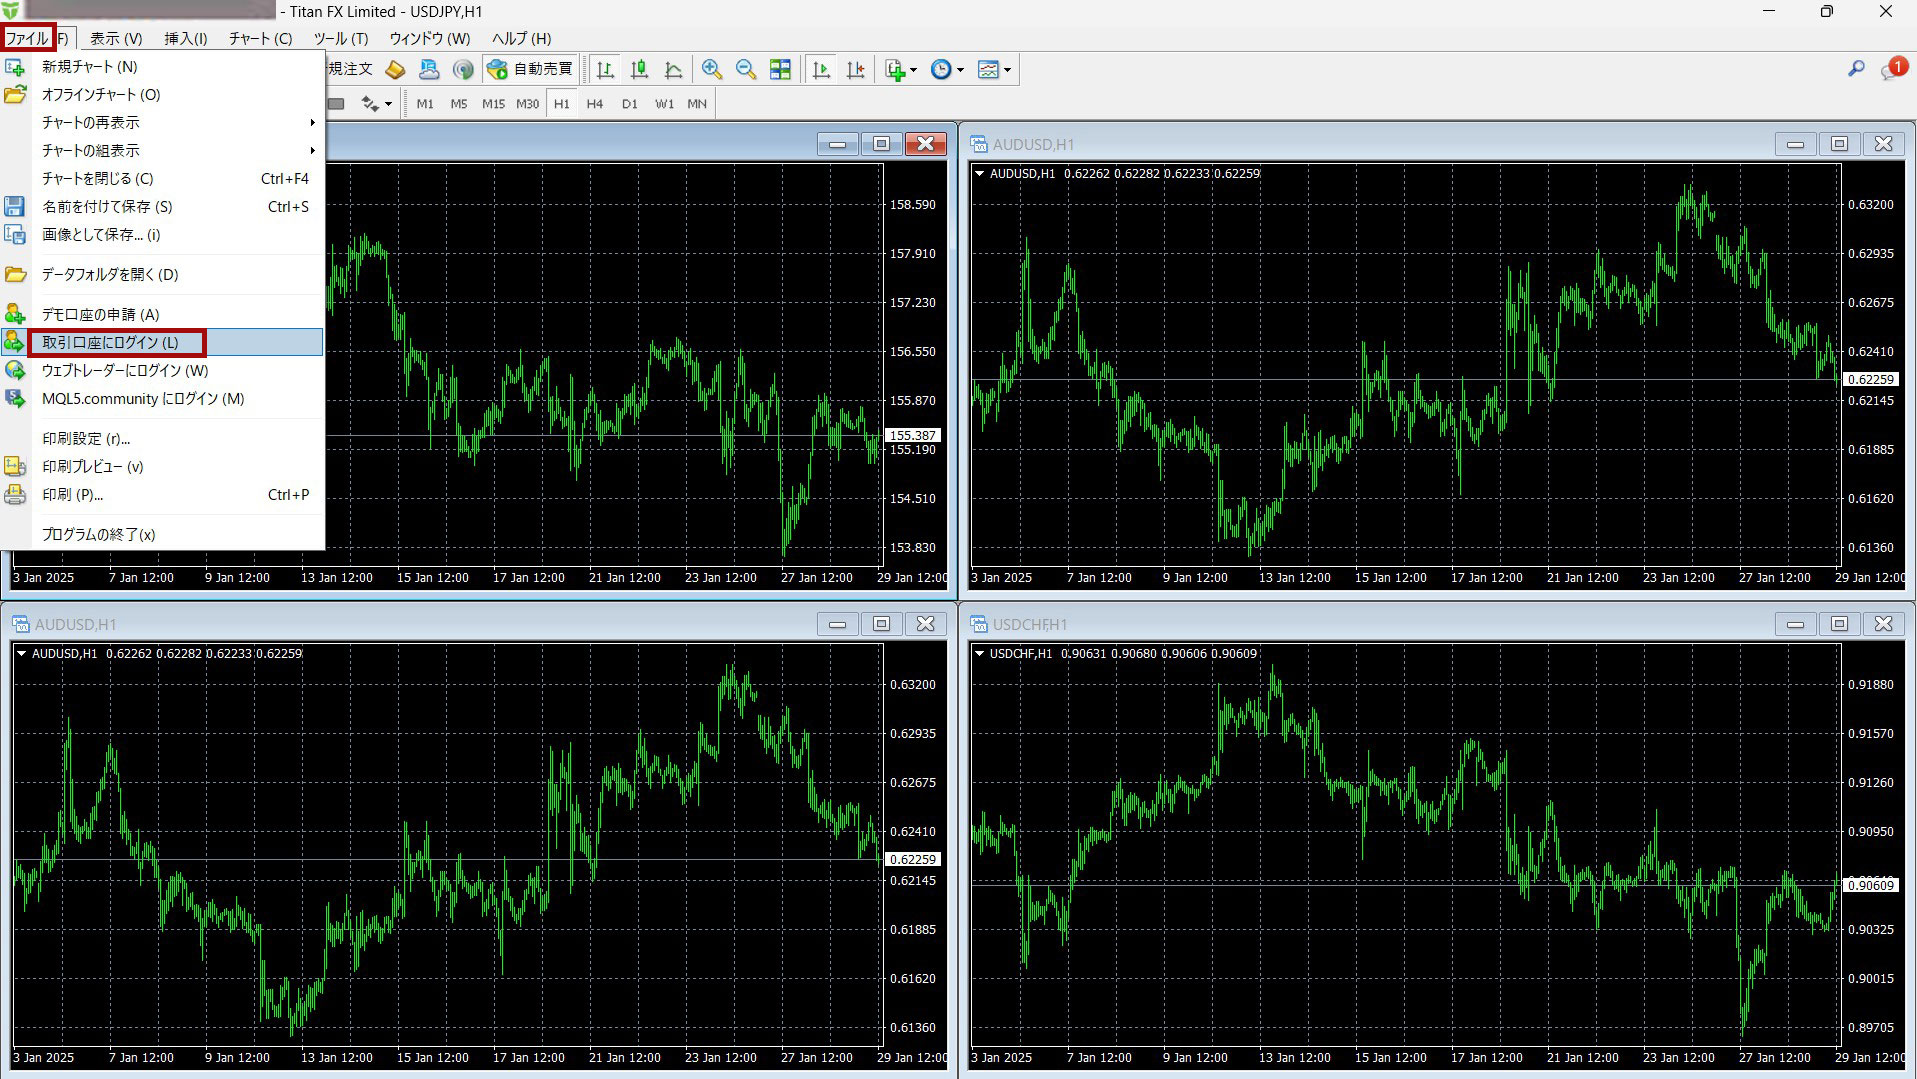
Task: Toggle the Chart Shift button
Action: tap(855, 69)
